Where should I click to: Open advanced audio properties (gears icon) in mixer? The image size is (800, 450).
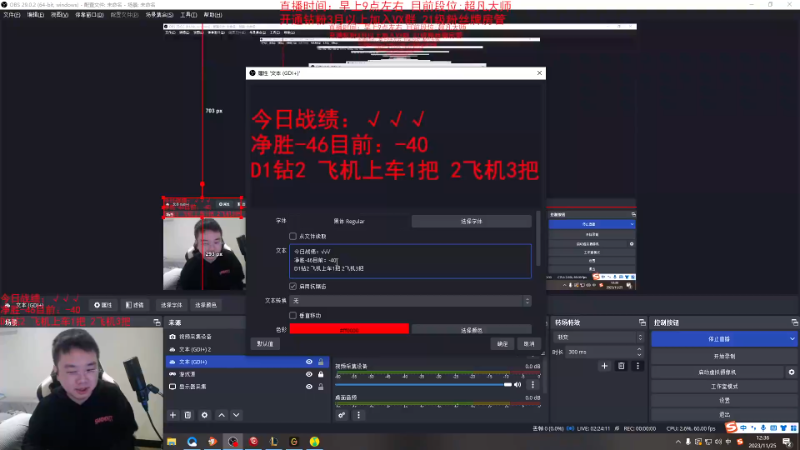pos(342,415)
